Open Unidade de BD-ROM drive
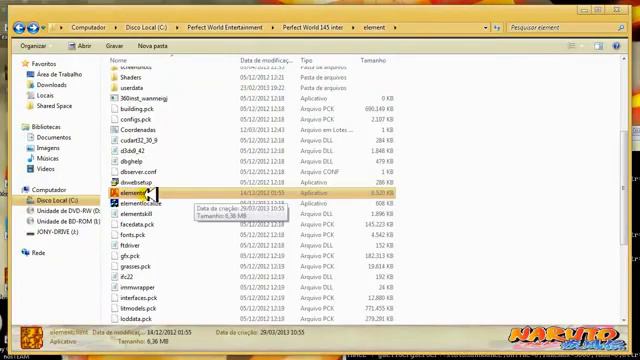Image resolution: width=640 pixels, height=360 pixels. [x=68, y=222]
